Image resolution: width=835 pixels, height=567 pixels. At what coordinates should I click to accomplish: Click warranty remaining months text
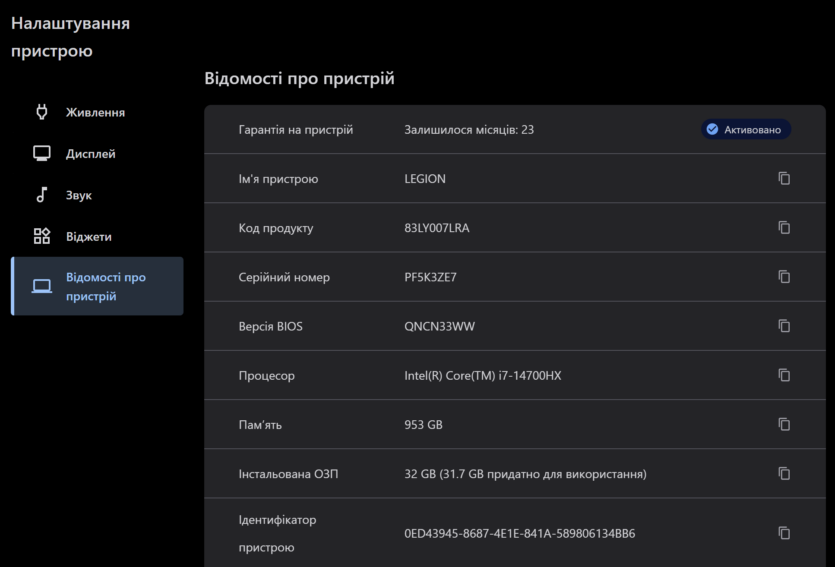469,130
